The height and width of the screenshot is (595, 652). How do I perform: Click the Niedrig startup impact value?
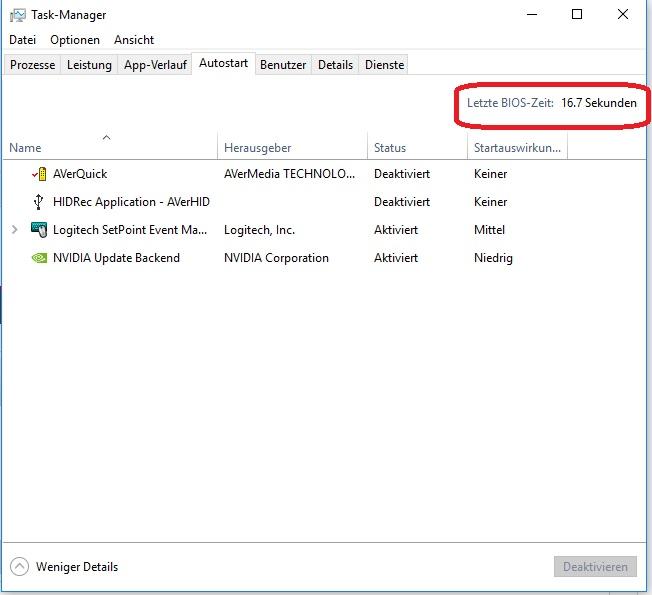click(x=493, y=258)
